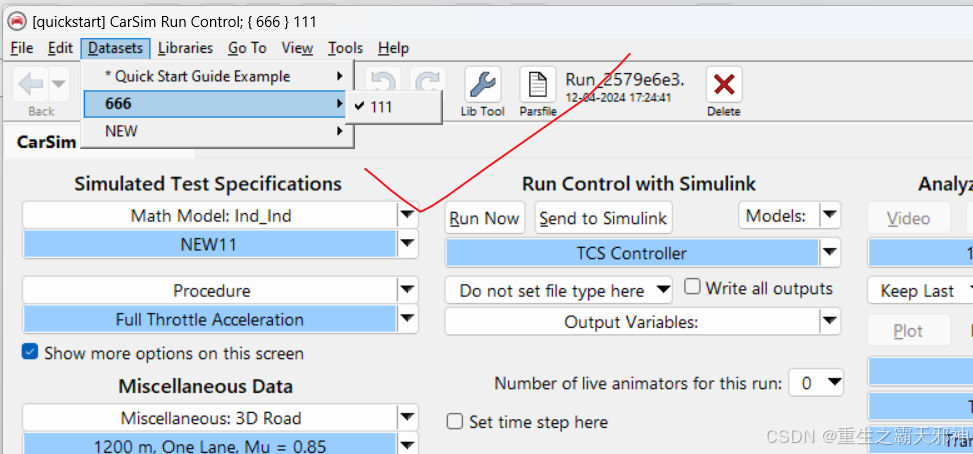
Task: Click the Redo toolbar icon
Action: 426,84
